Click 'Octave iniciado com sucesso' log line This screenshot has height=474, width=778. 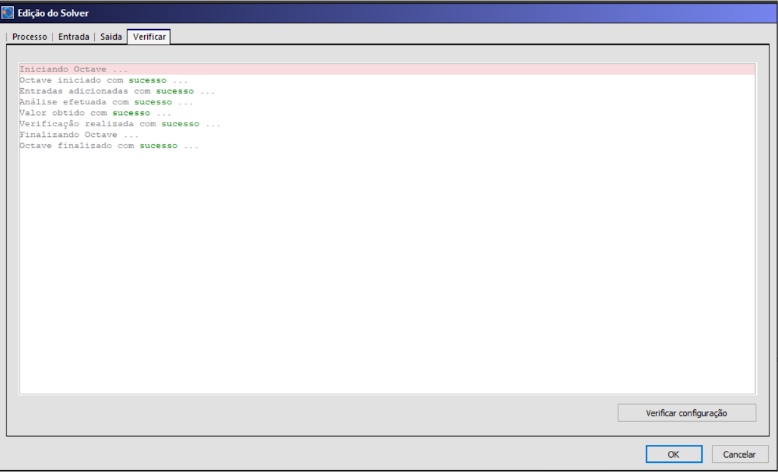click(103, 80)
